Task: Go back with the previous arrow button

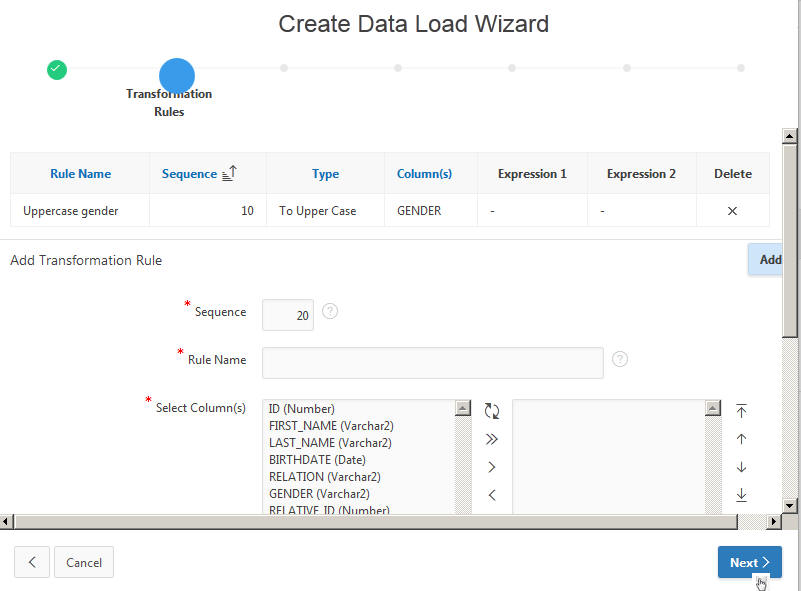Action: pos(32,562)
